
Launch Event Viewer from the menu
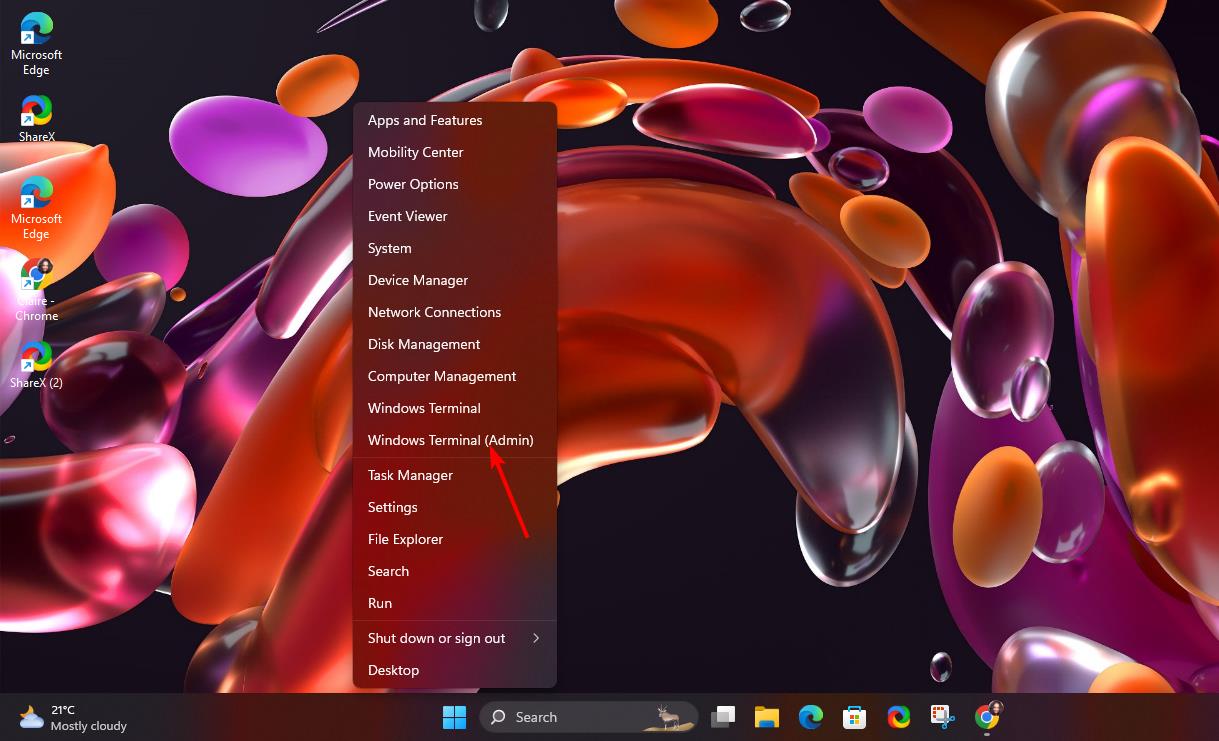coord(455,216)
